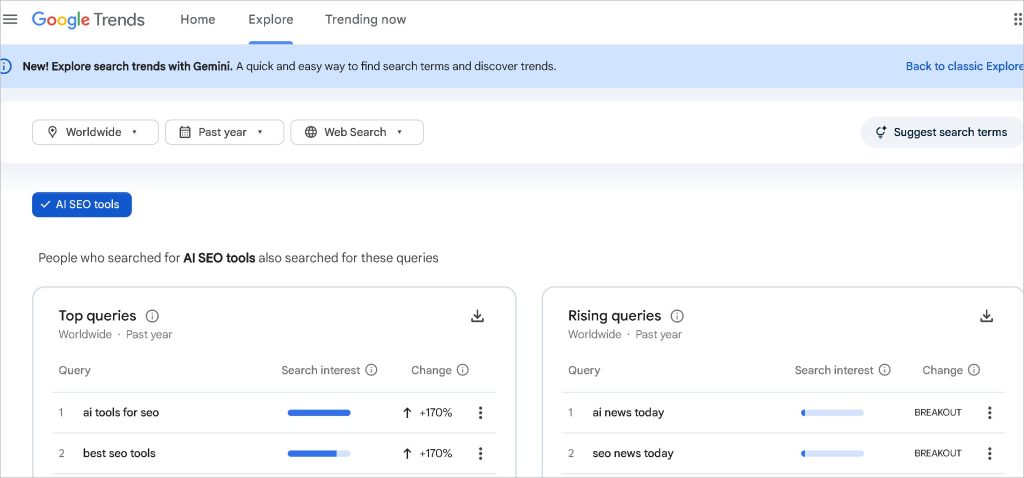1024x478 pixels.
Task: Click Search interest info icon in Top queries
Action: pos(371,370)
